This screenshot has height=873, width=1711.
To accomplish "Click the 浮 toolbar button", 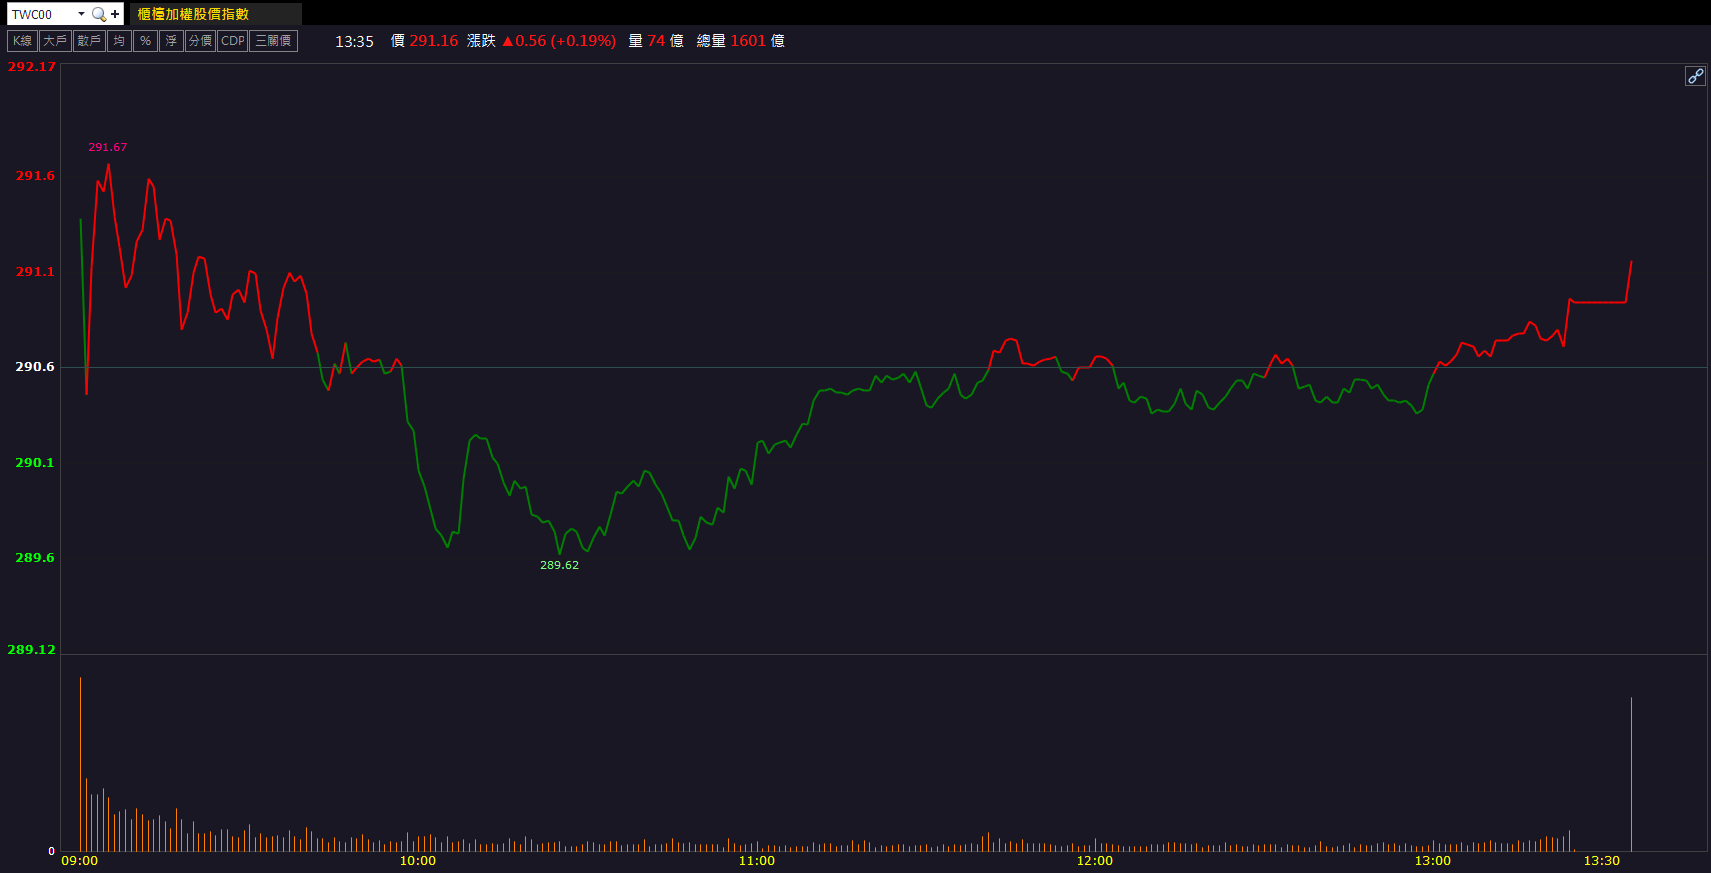I will (171, 41).
